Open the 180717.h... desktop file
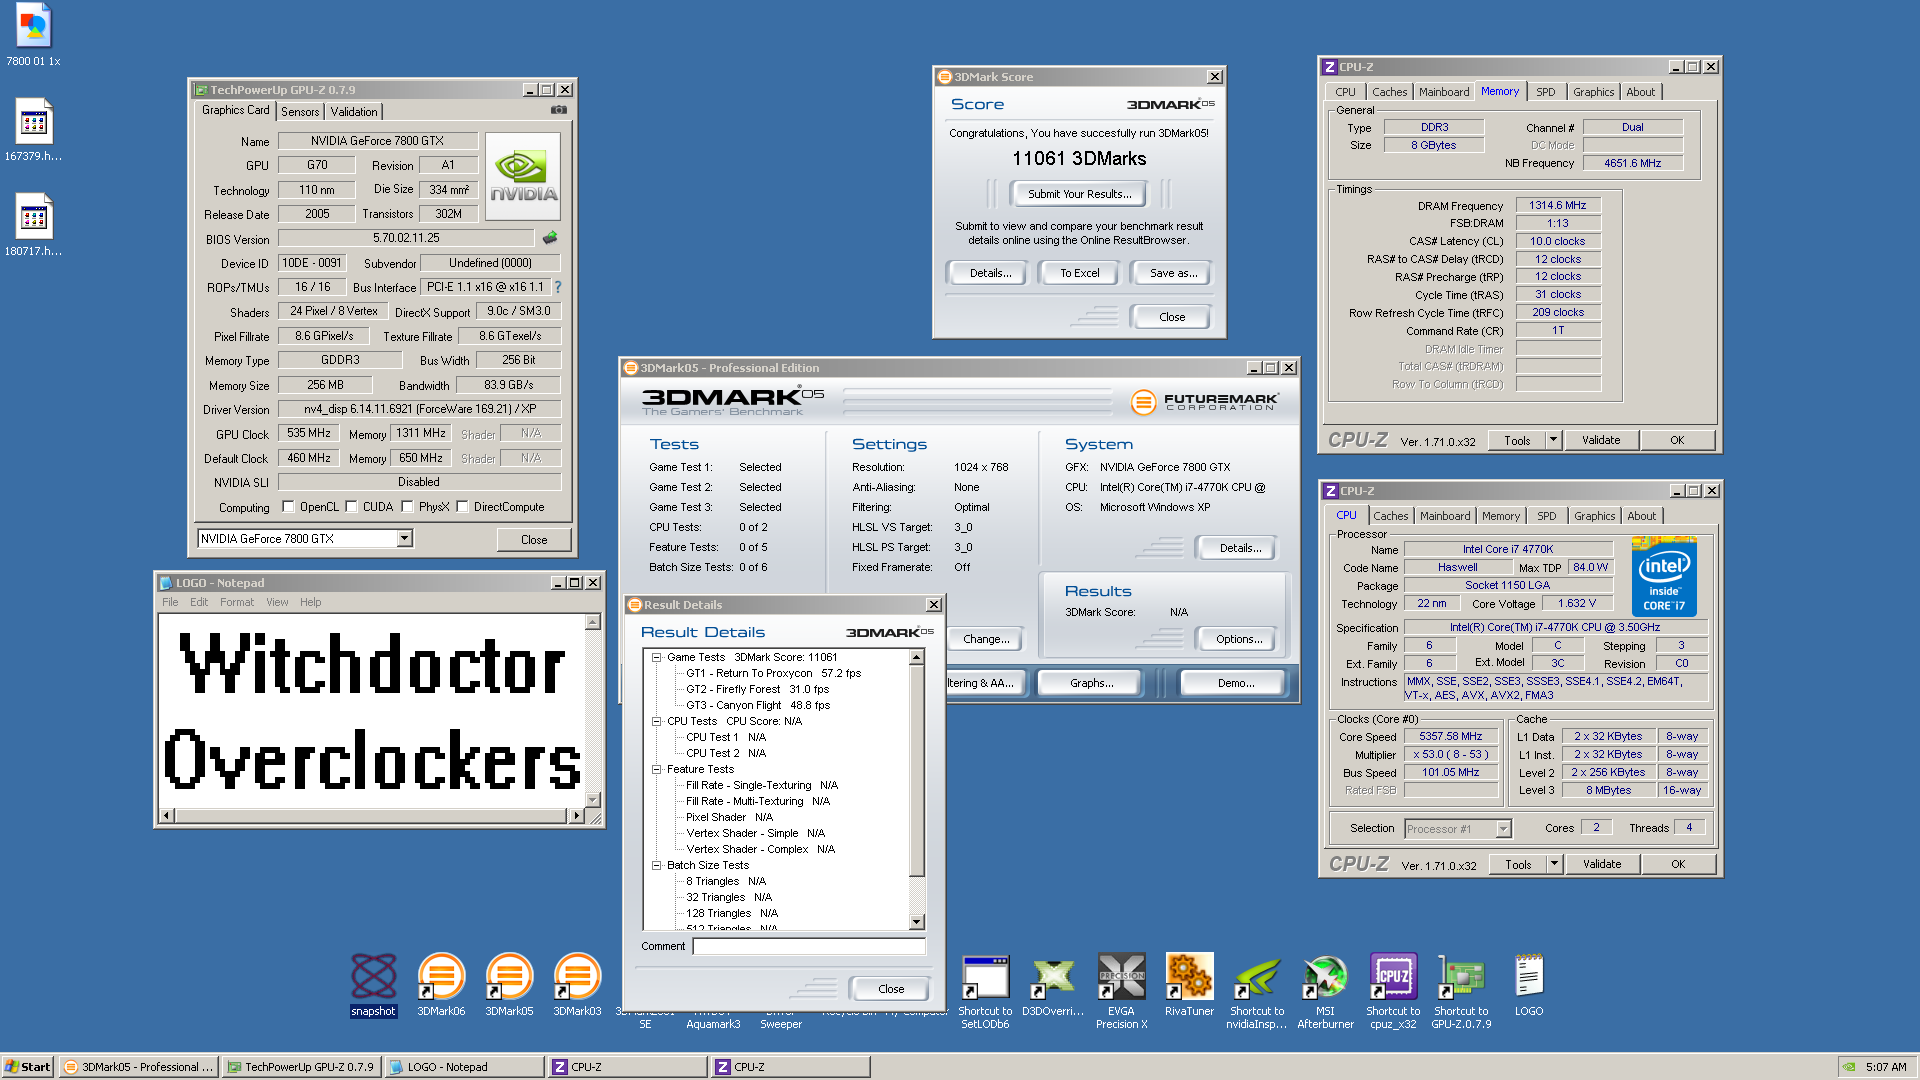Viewport: 1920px width, 1080px height. tap(33, 224)
